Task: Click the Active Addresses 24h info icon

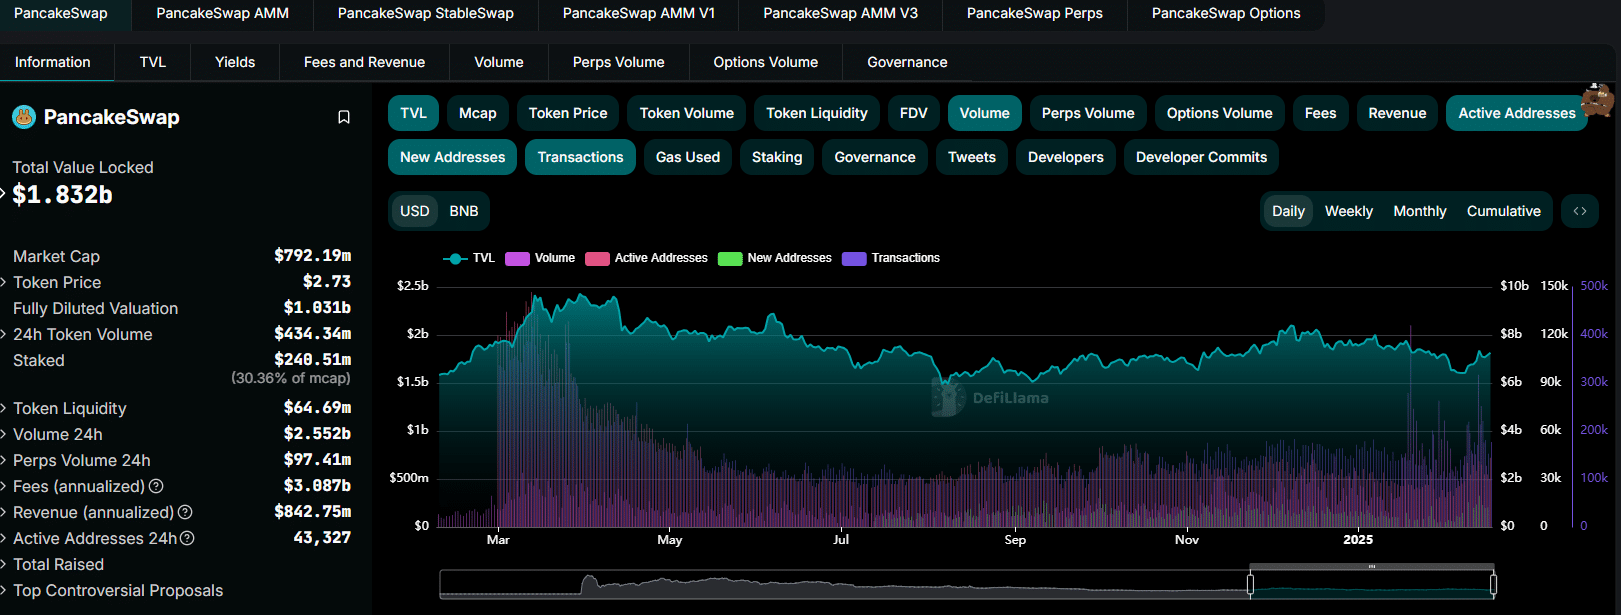Action: click(x=187, y=539)
